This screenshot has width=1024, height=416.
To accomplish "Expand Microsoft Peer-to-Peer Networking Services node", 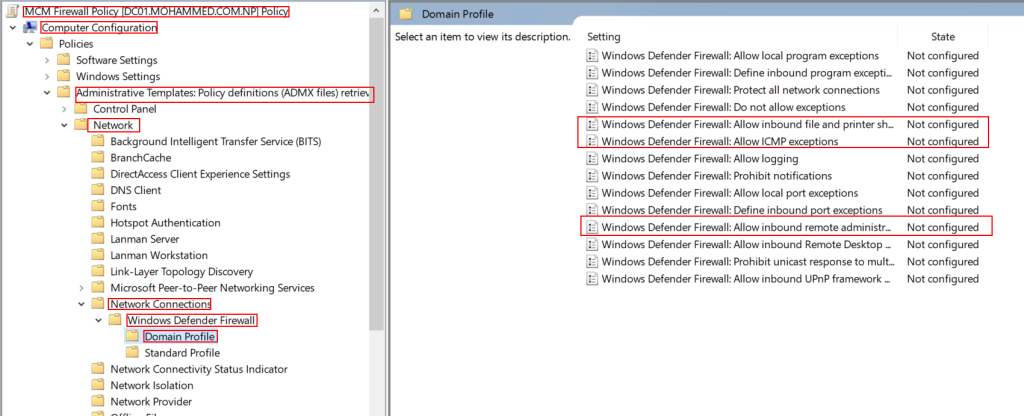I will coord(81,288).
